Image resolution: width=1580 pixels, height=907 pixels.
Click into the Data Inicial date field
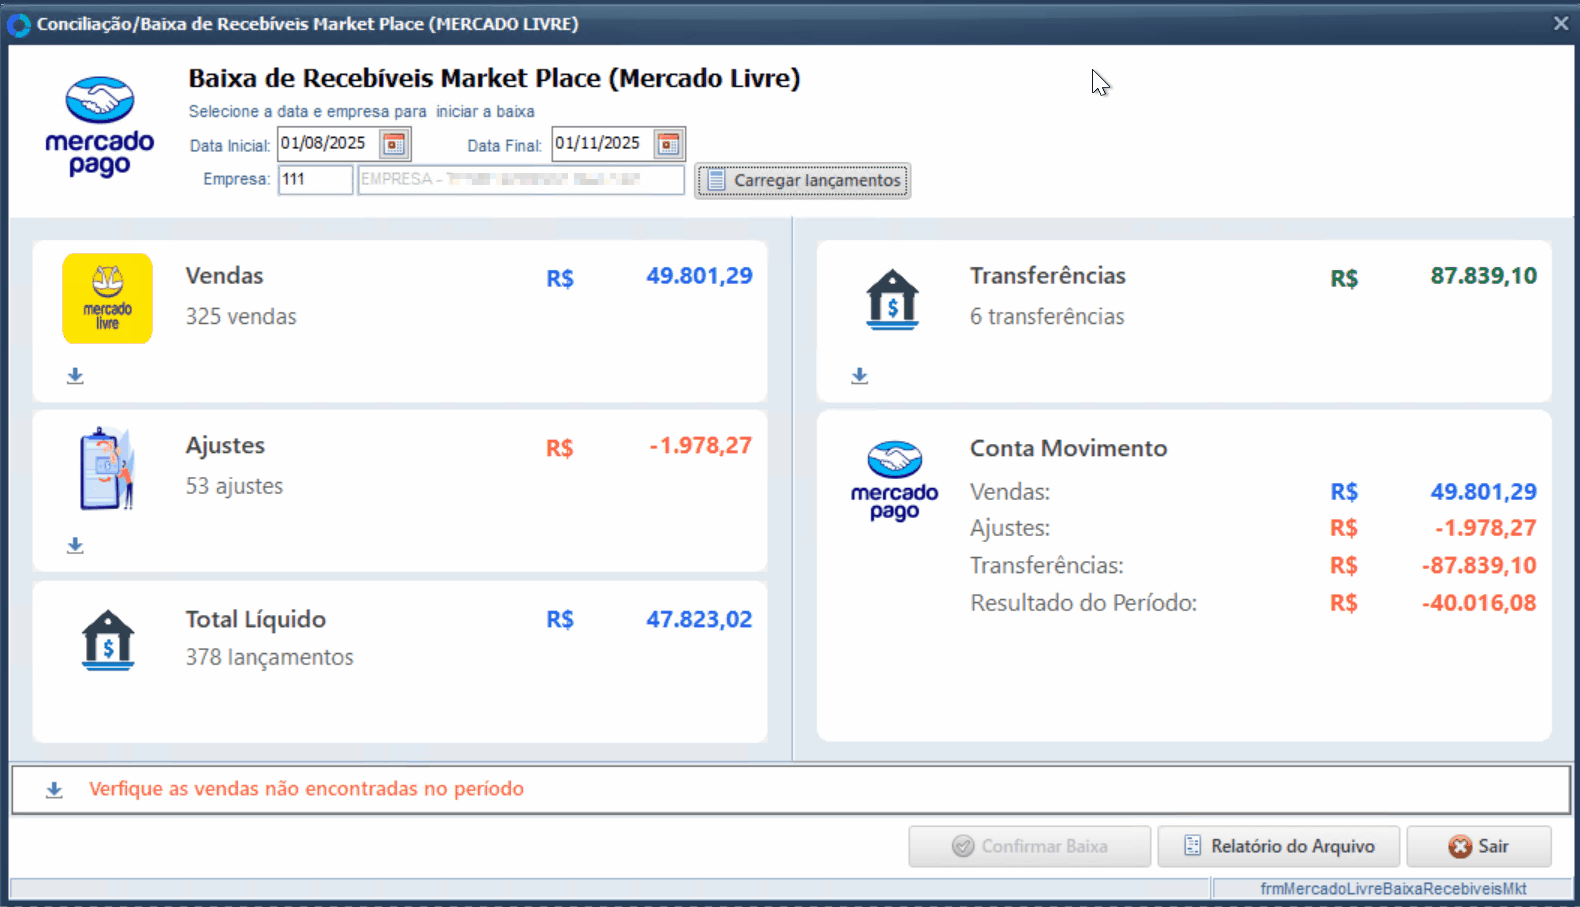[x=327, y=144]
